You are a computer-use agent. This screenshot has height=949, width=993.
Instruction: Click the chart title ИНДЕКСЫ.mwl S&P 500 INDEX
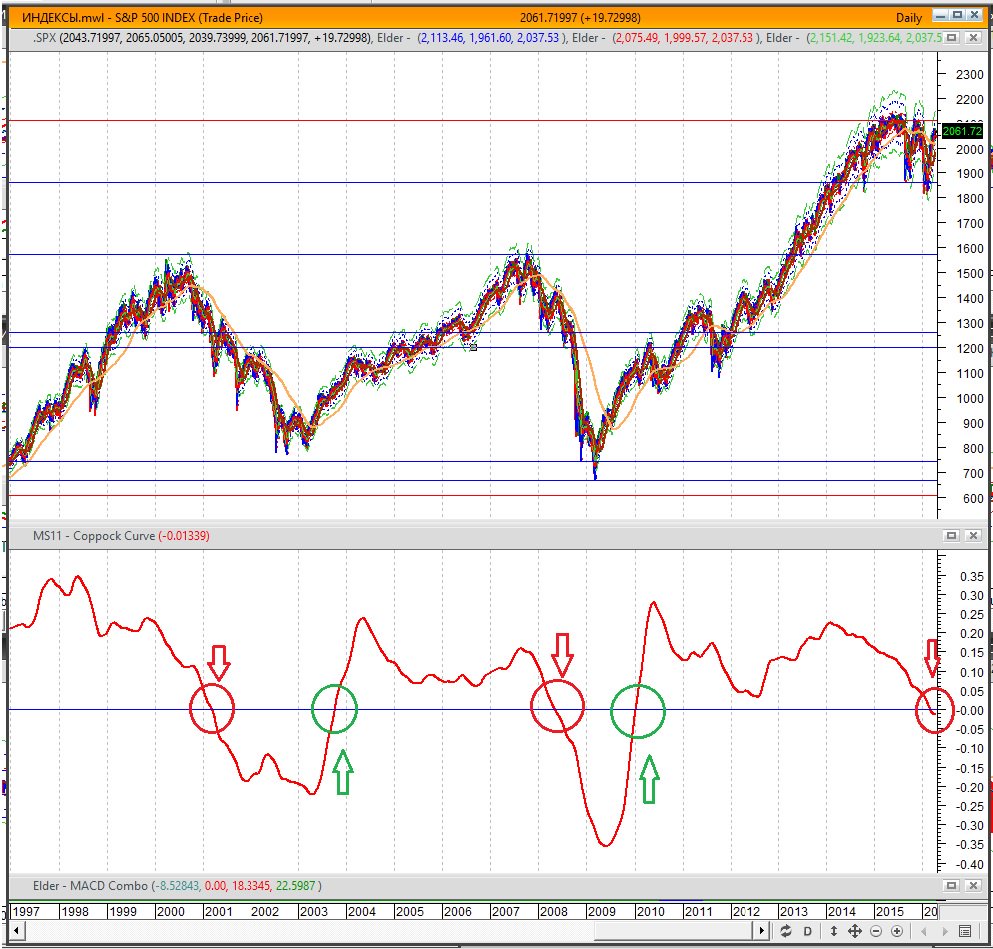(142, 18)
